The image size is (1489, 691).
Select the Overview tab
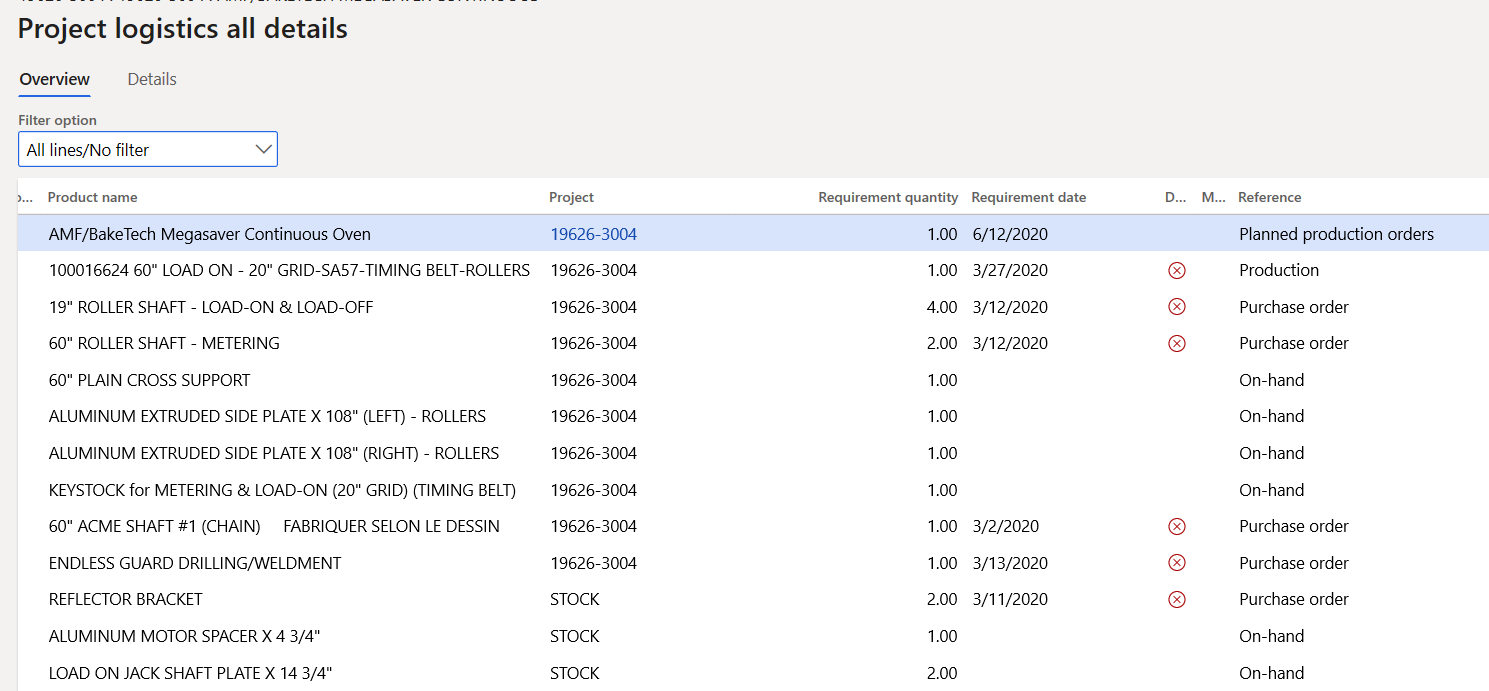(x=55, y=79)
